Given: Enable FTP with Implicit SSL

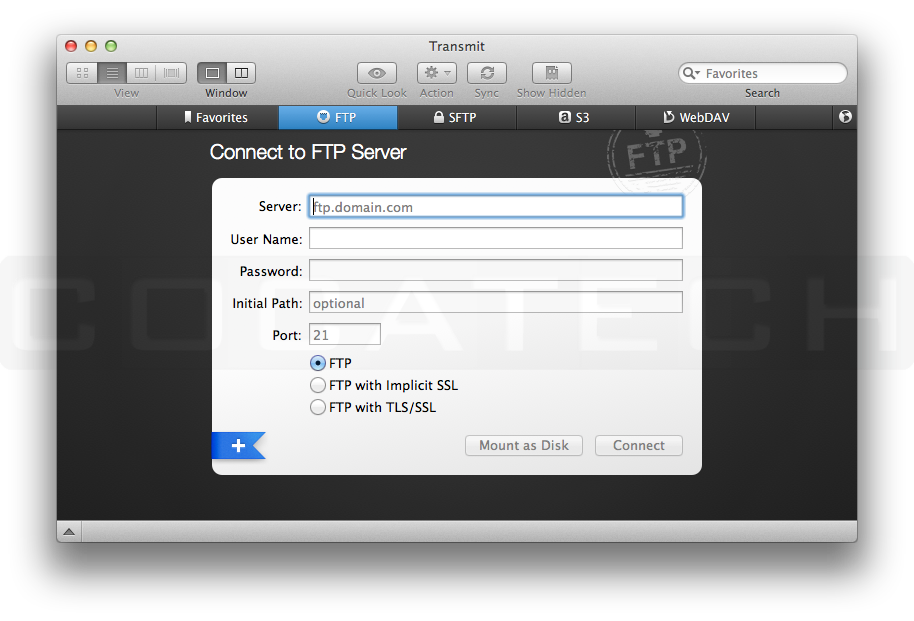Looking at the screenshot, I should (x=318, y=385).
